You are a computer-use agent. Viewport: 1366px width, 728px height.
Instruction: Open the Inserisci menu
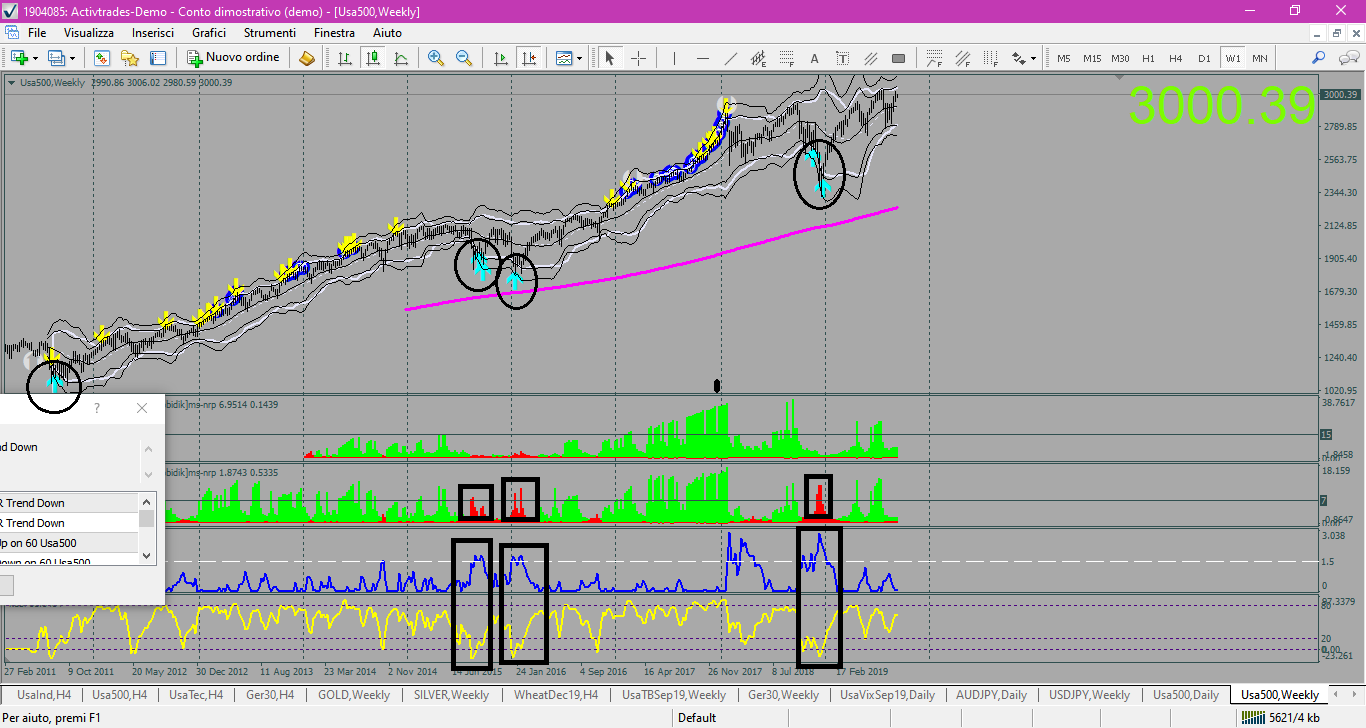[x=153, y=33]
